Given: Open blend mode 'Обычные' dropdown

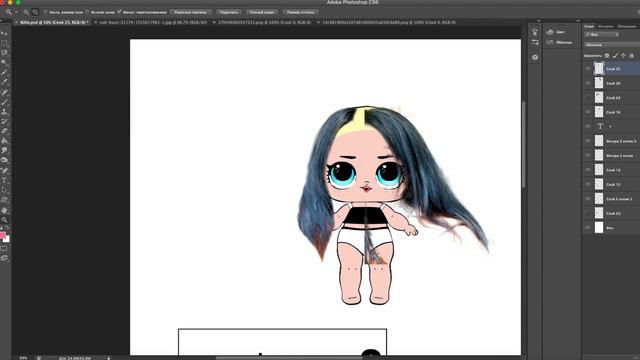Looking at the screenshot, I should pyautogui.click(x=612, y=45).
